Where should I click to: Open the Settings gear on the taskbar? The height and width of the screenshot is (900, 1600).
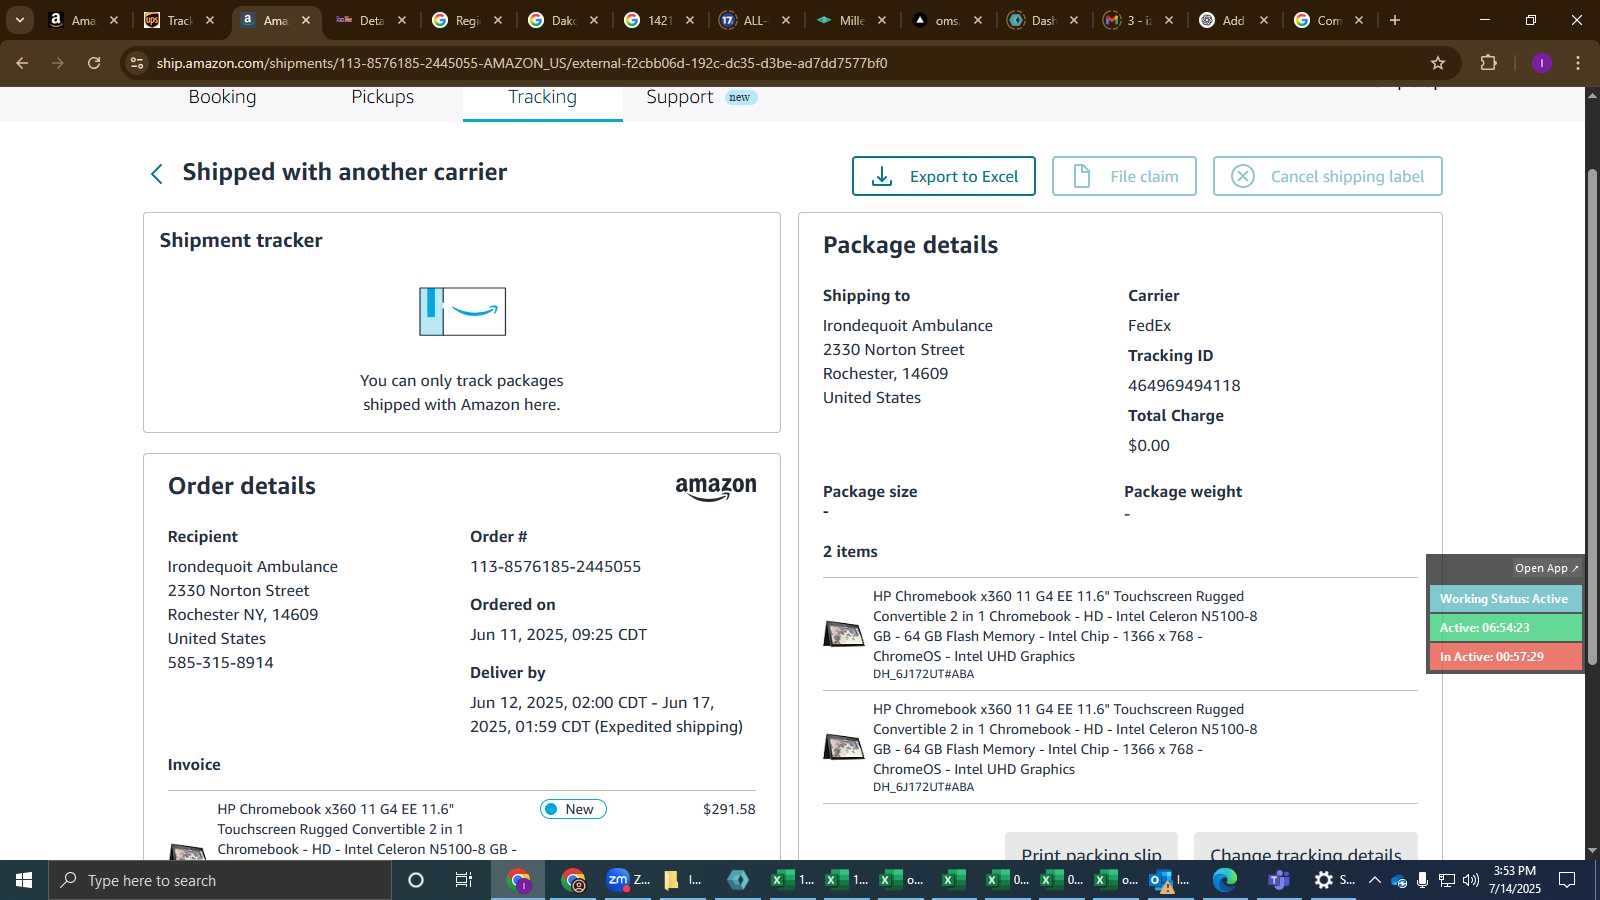click(x=1334, y=880)
